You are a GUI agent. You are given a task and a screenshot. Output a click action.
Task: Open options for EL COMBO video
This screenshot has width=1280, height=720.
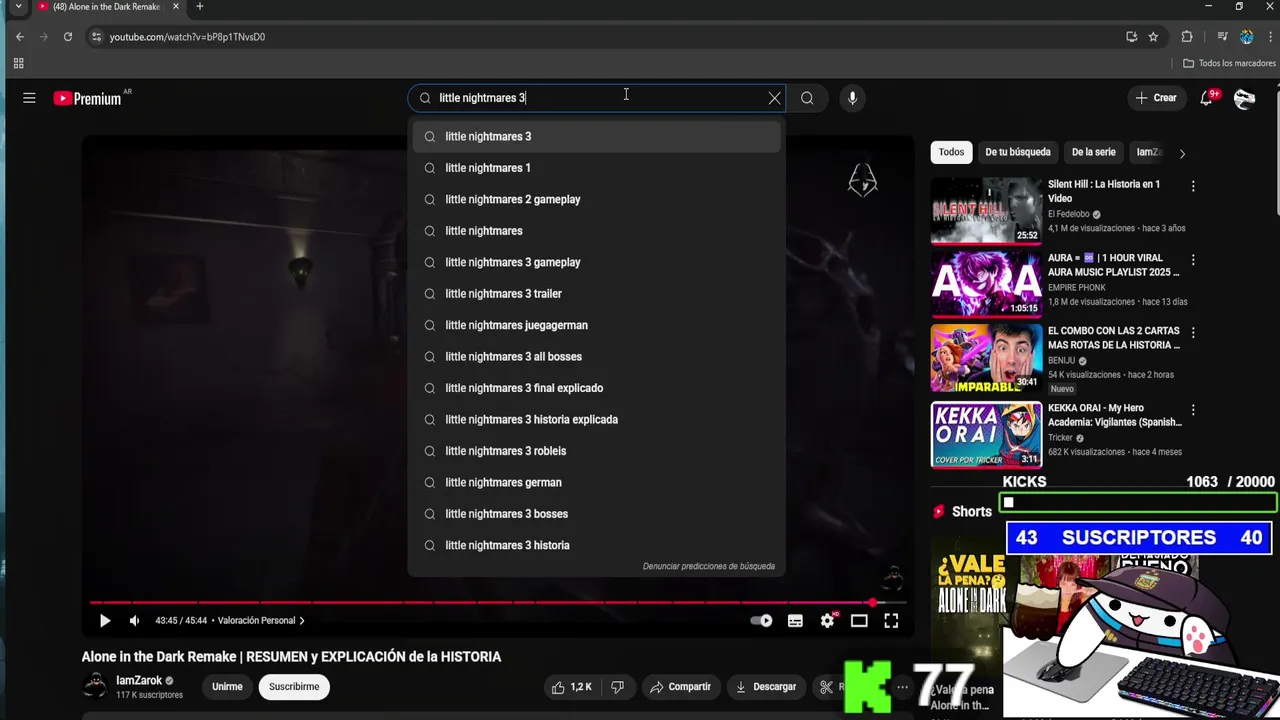tap(1193, 332)
